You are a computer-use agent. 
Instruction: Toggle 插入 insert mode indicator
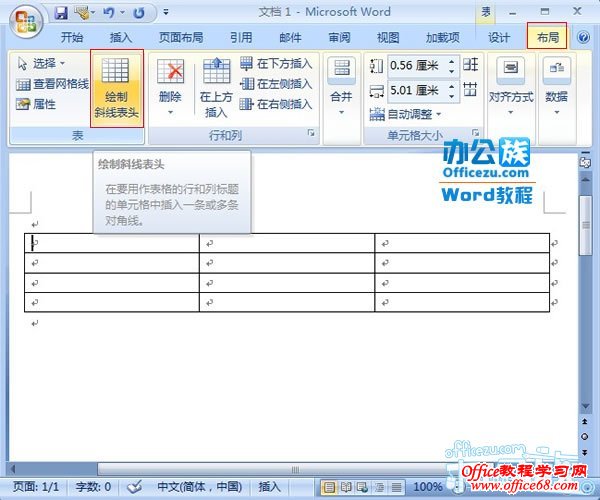(x=269, y=487)
